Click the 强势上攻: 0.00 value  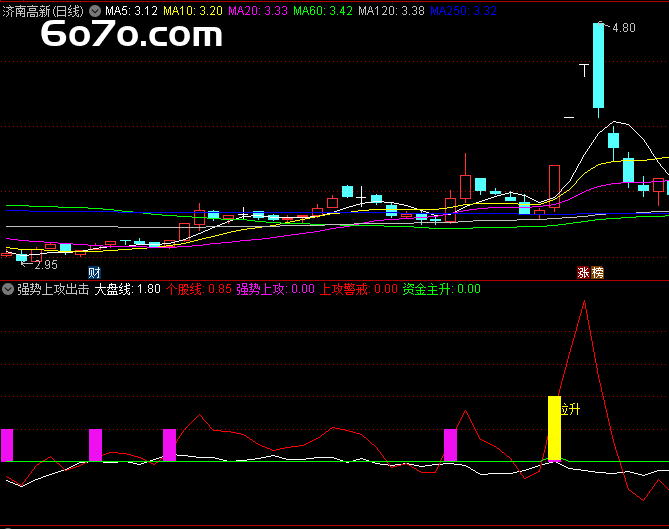(276, 289)
